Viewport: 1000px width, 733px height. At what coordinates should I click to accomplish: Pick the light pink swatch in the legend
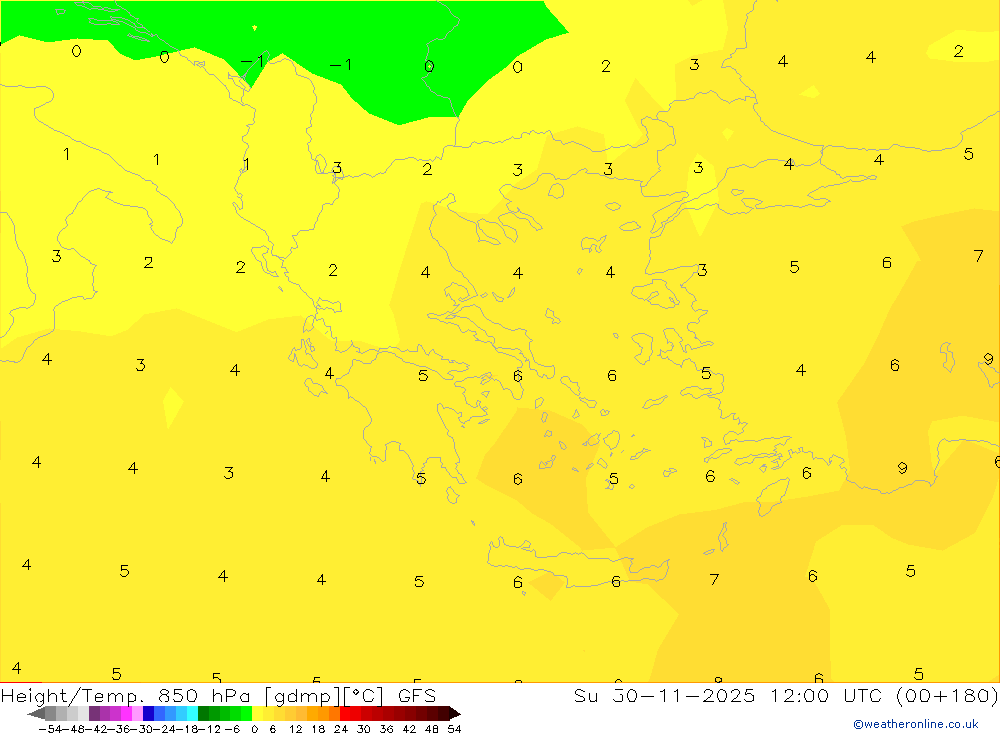tap(137, 714)
